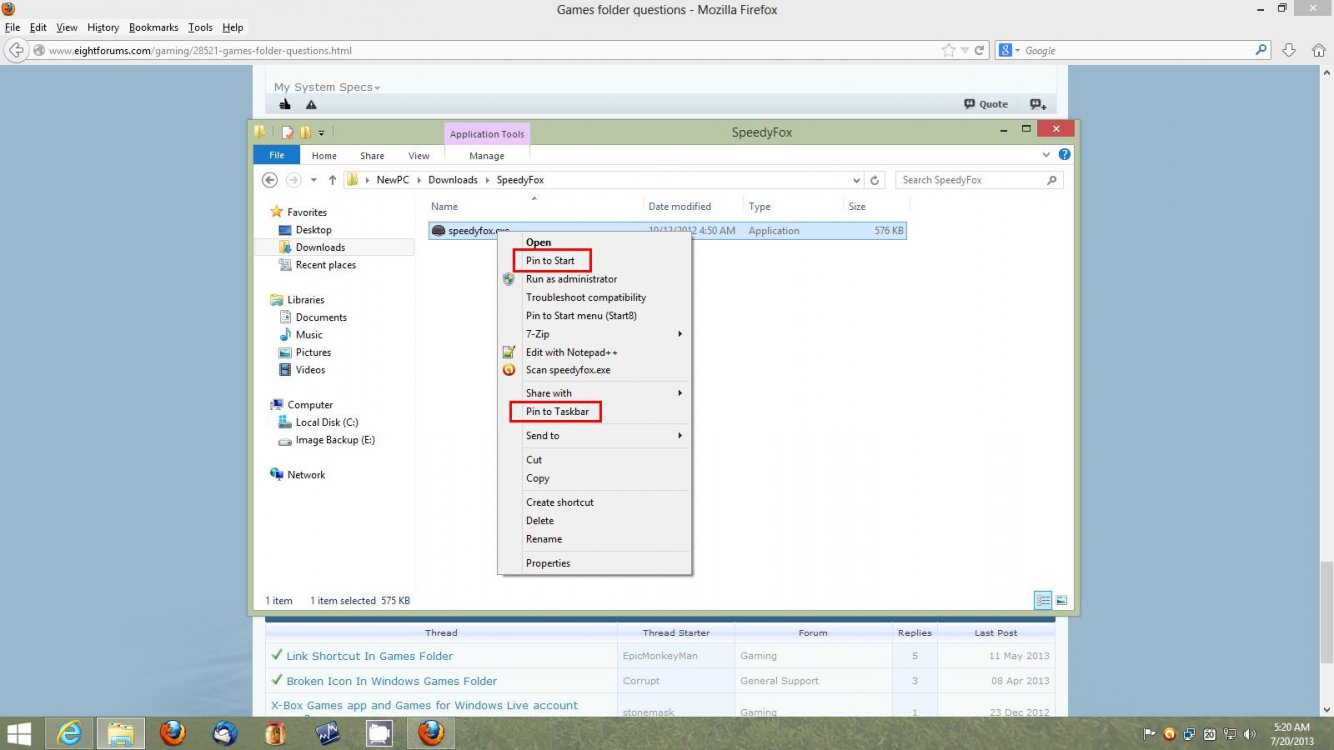Open the recent locations dropdown arrow

coord(313,180)
